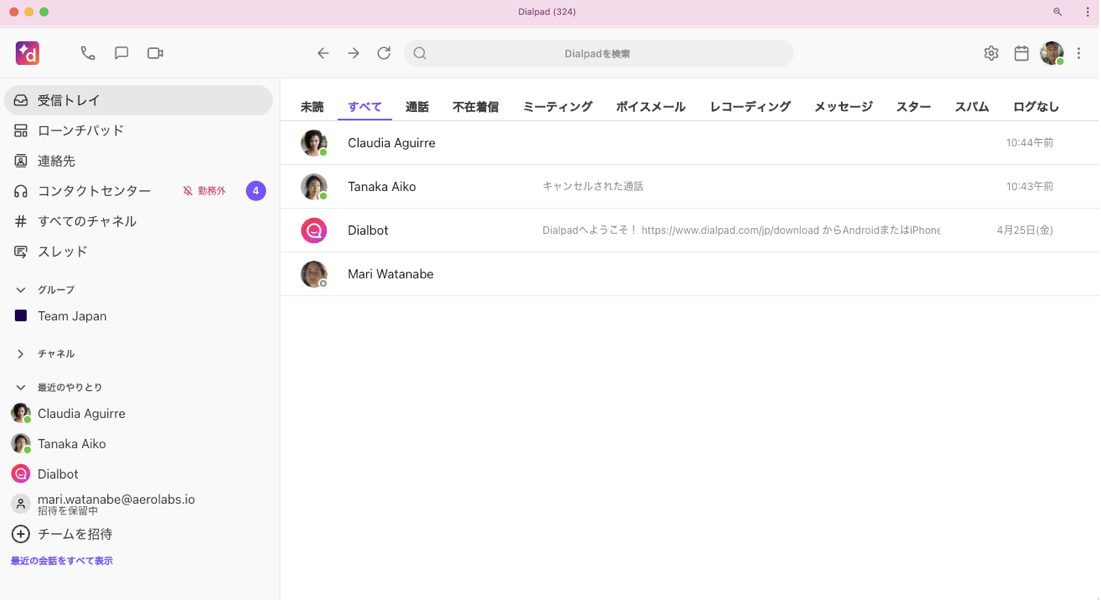This screenshot has width=1101, height=600.
Task: Open Claudia Aguirre inbox row
Action: [690, 143]
